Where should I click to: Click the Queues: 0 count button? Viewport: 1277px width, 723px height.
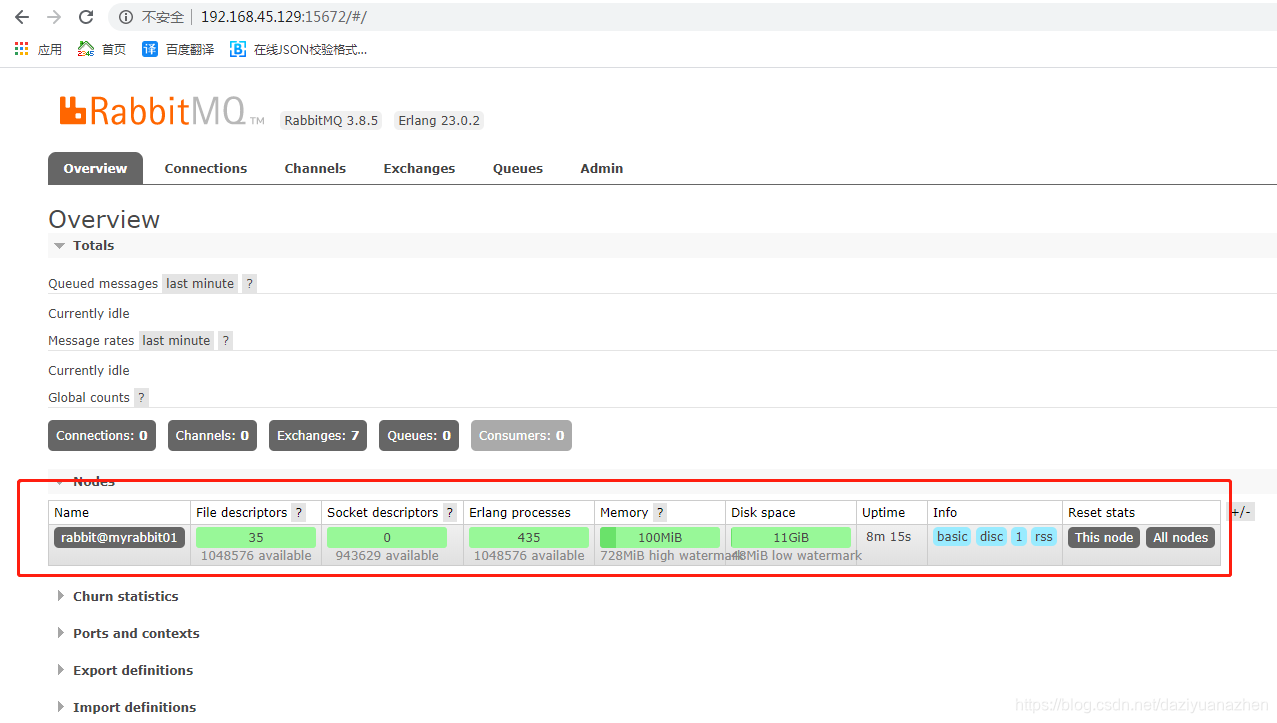coord(419,436)
